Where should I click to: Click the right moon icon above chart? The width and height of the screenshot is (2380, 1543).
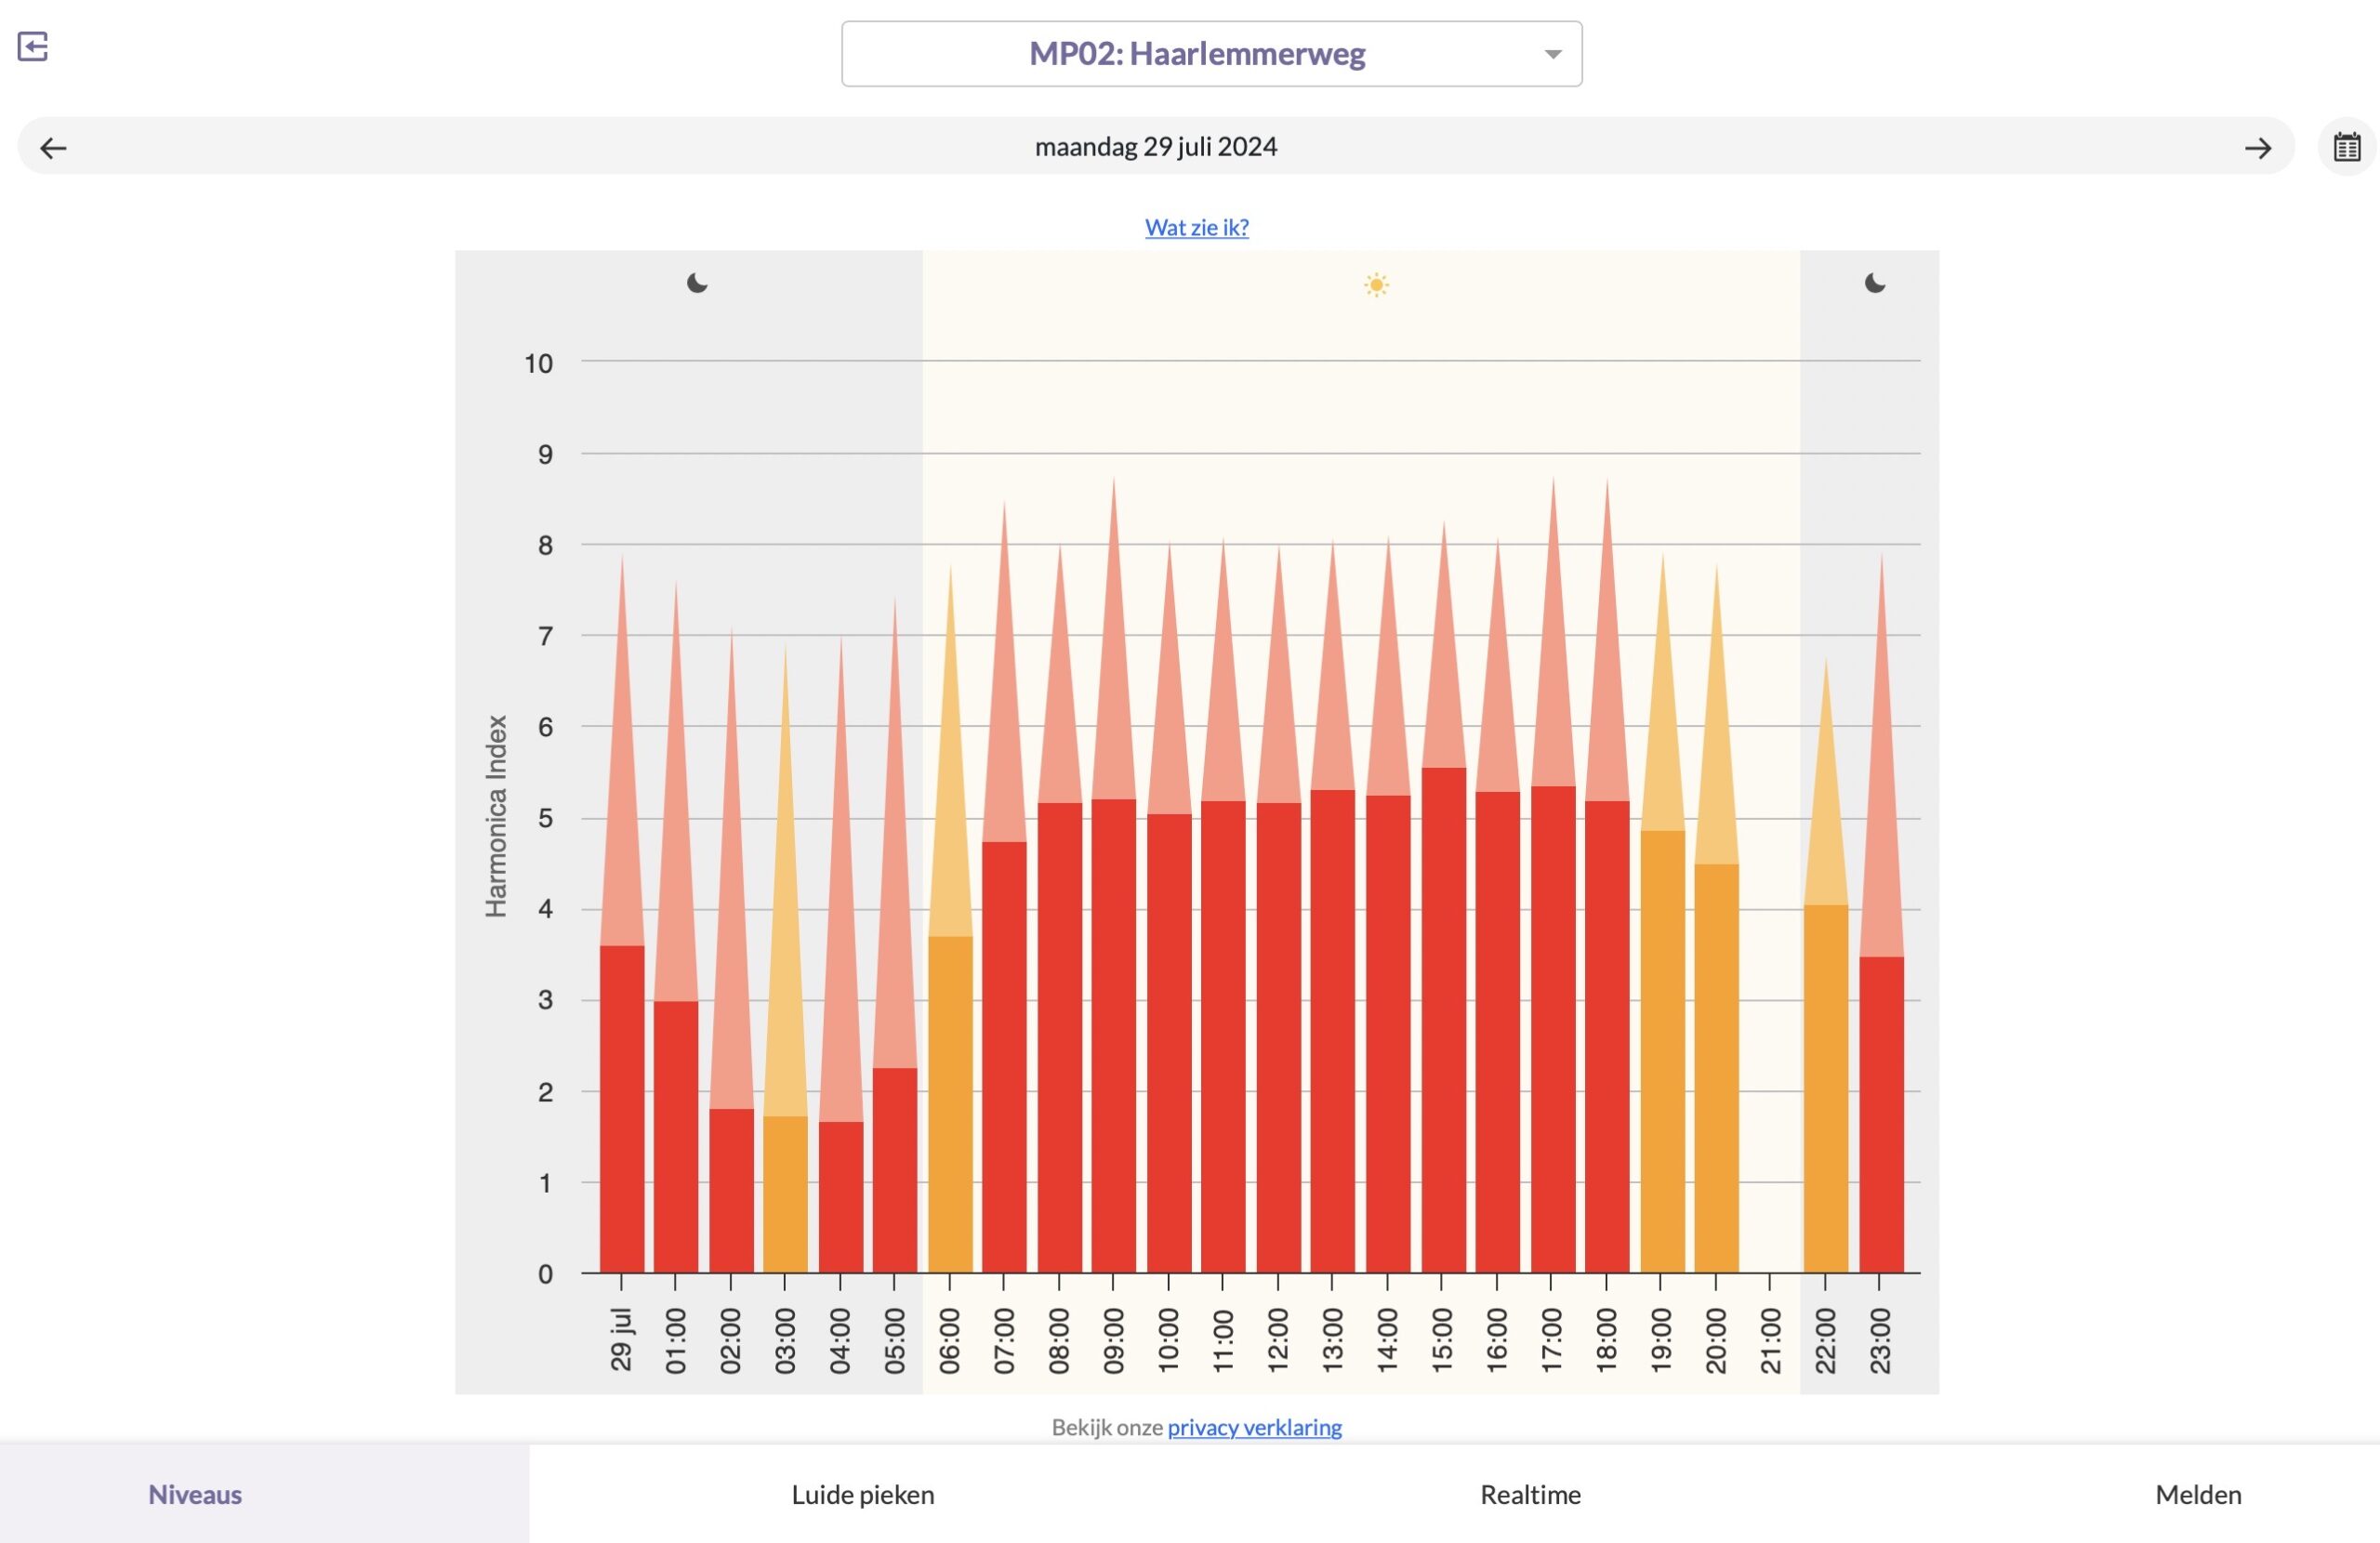[x=1874, y=284]
